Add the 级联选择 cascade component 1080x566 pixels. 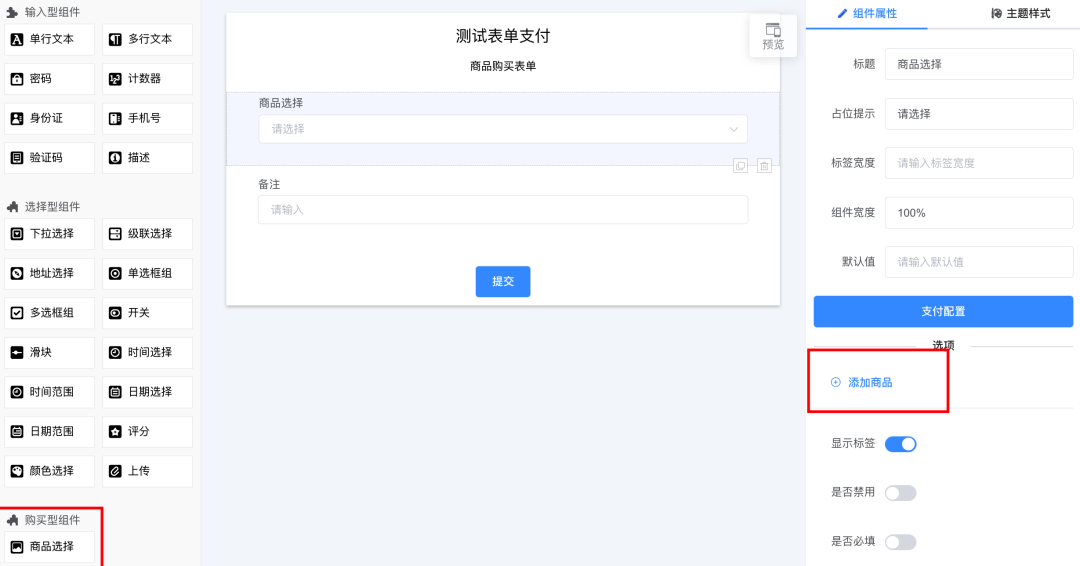[x=147, y=234]
